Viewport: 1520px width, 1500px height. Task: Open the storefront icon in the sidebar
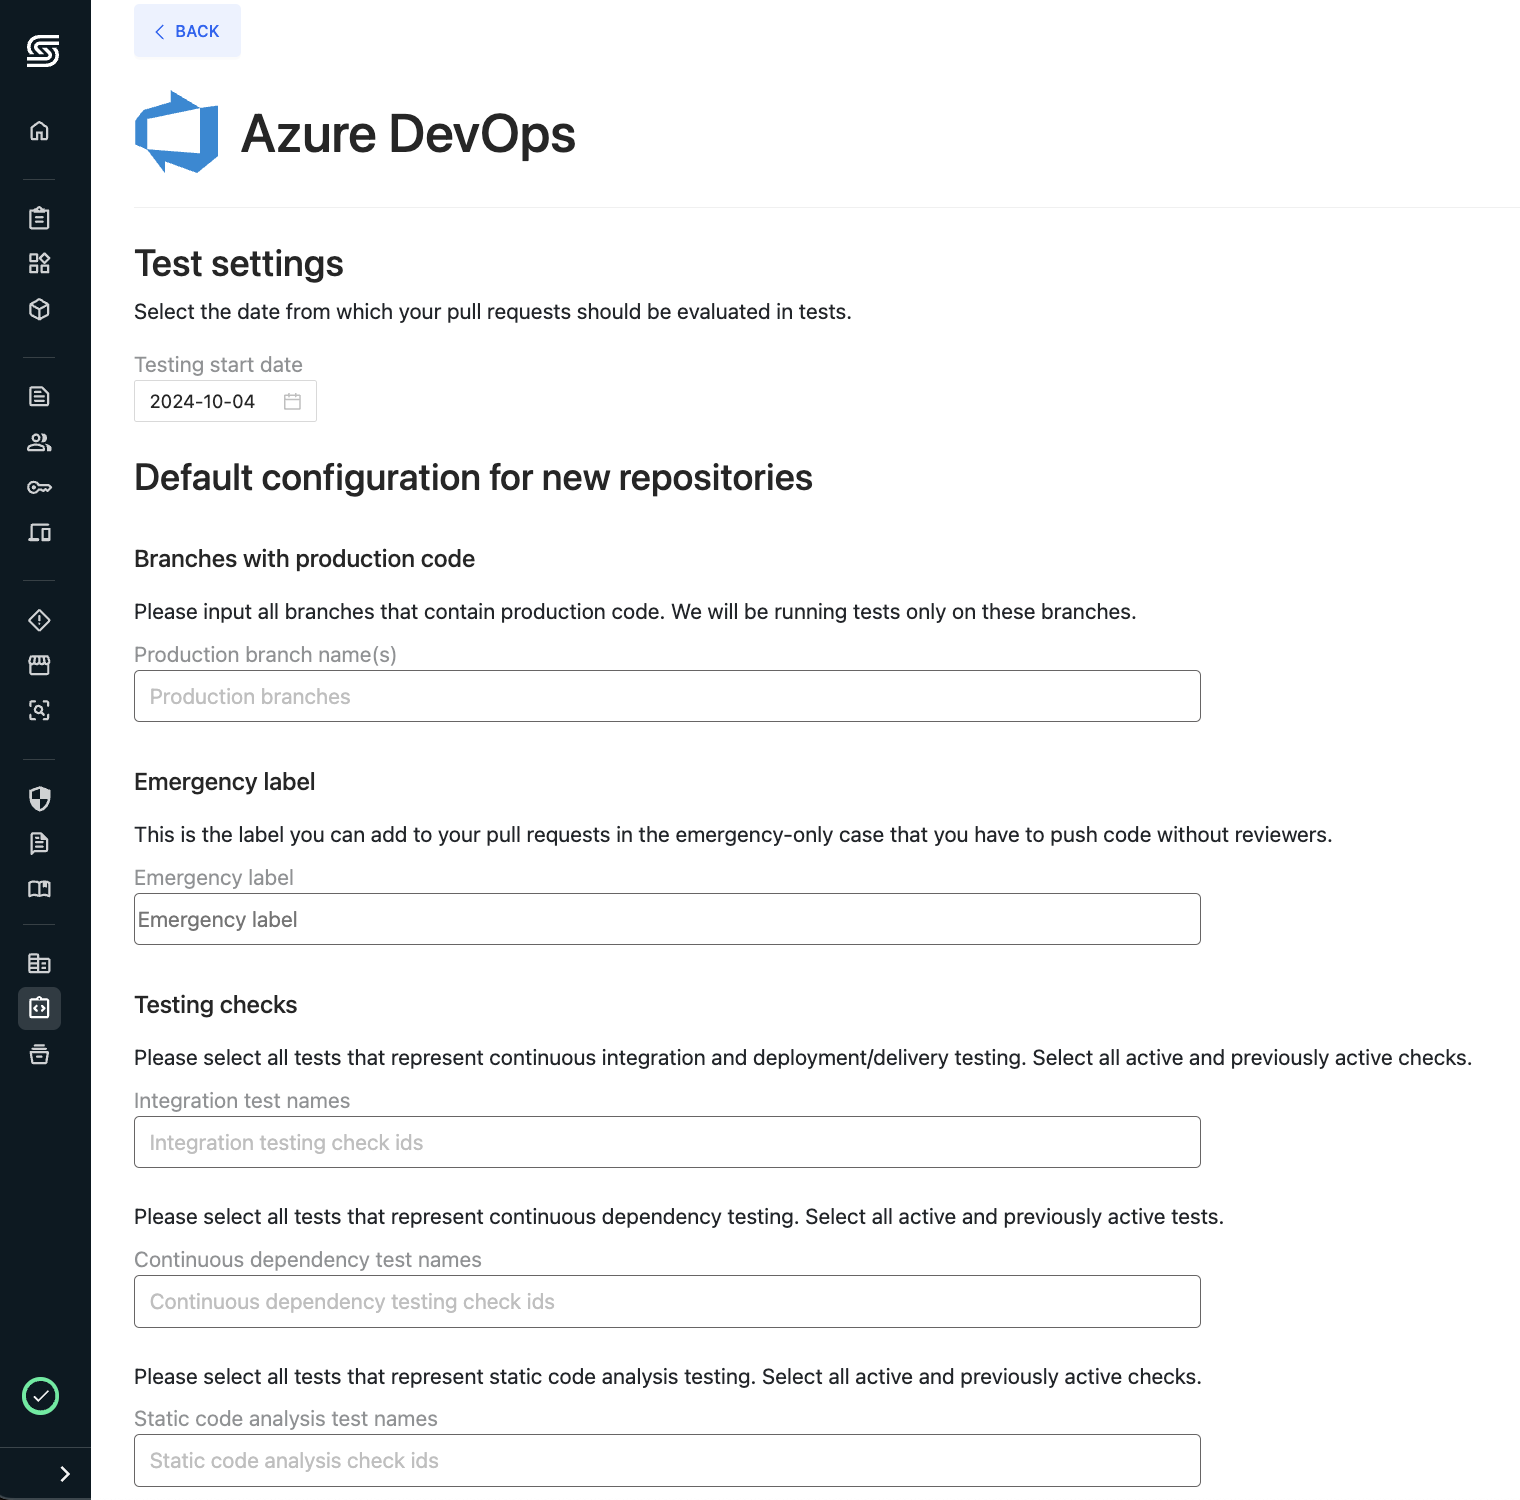pyautogui.click(x=39, y=665)
